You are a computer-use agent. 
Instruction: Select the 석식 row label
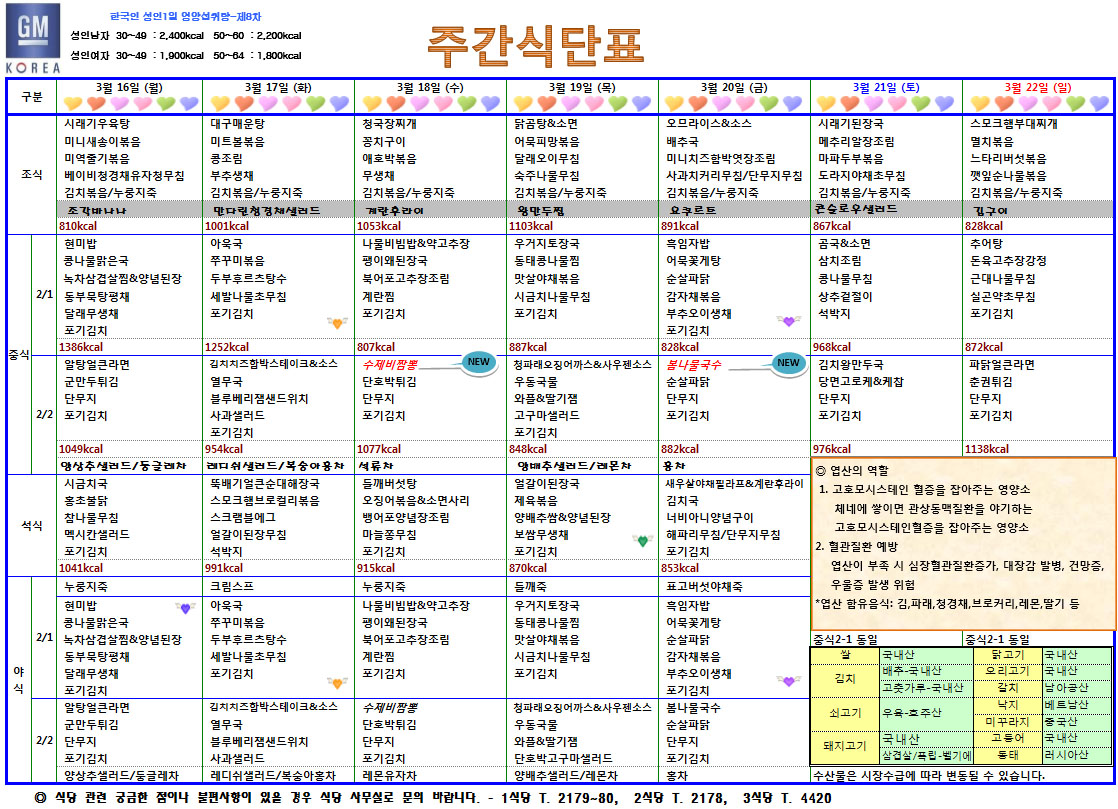pos(32,524)
